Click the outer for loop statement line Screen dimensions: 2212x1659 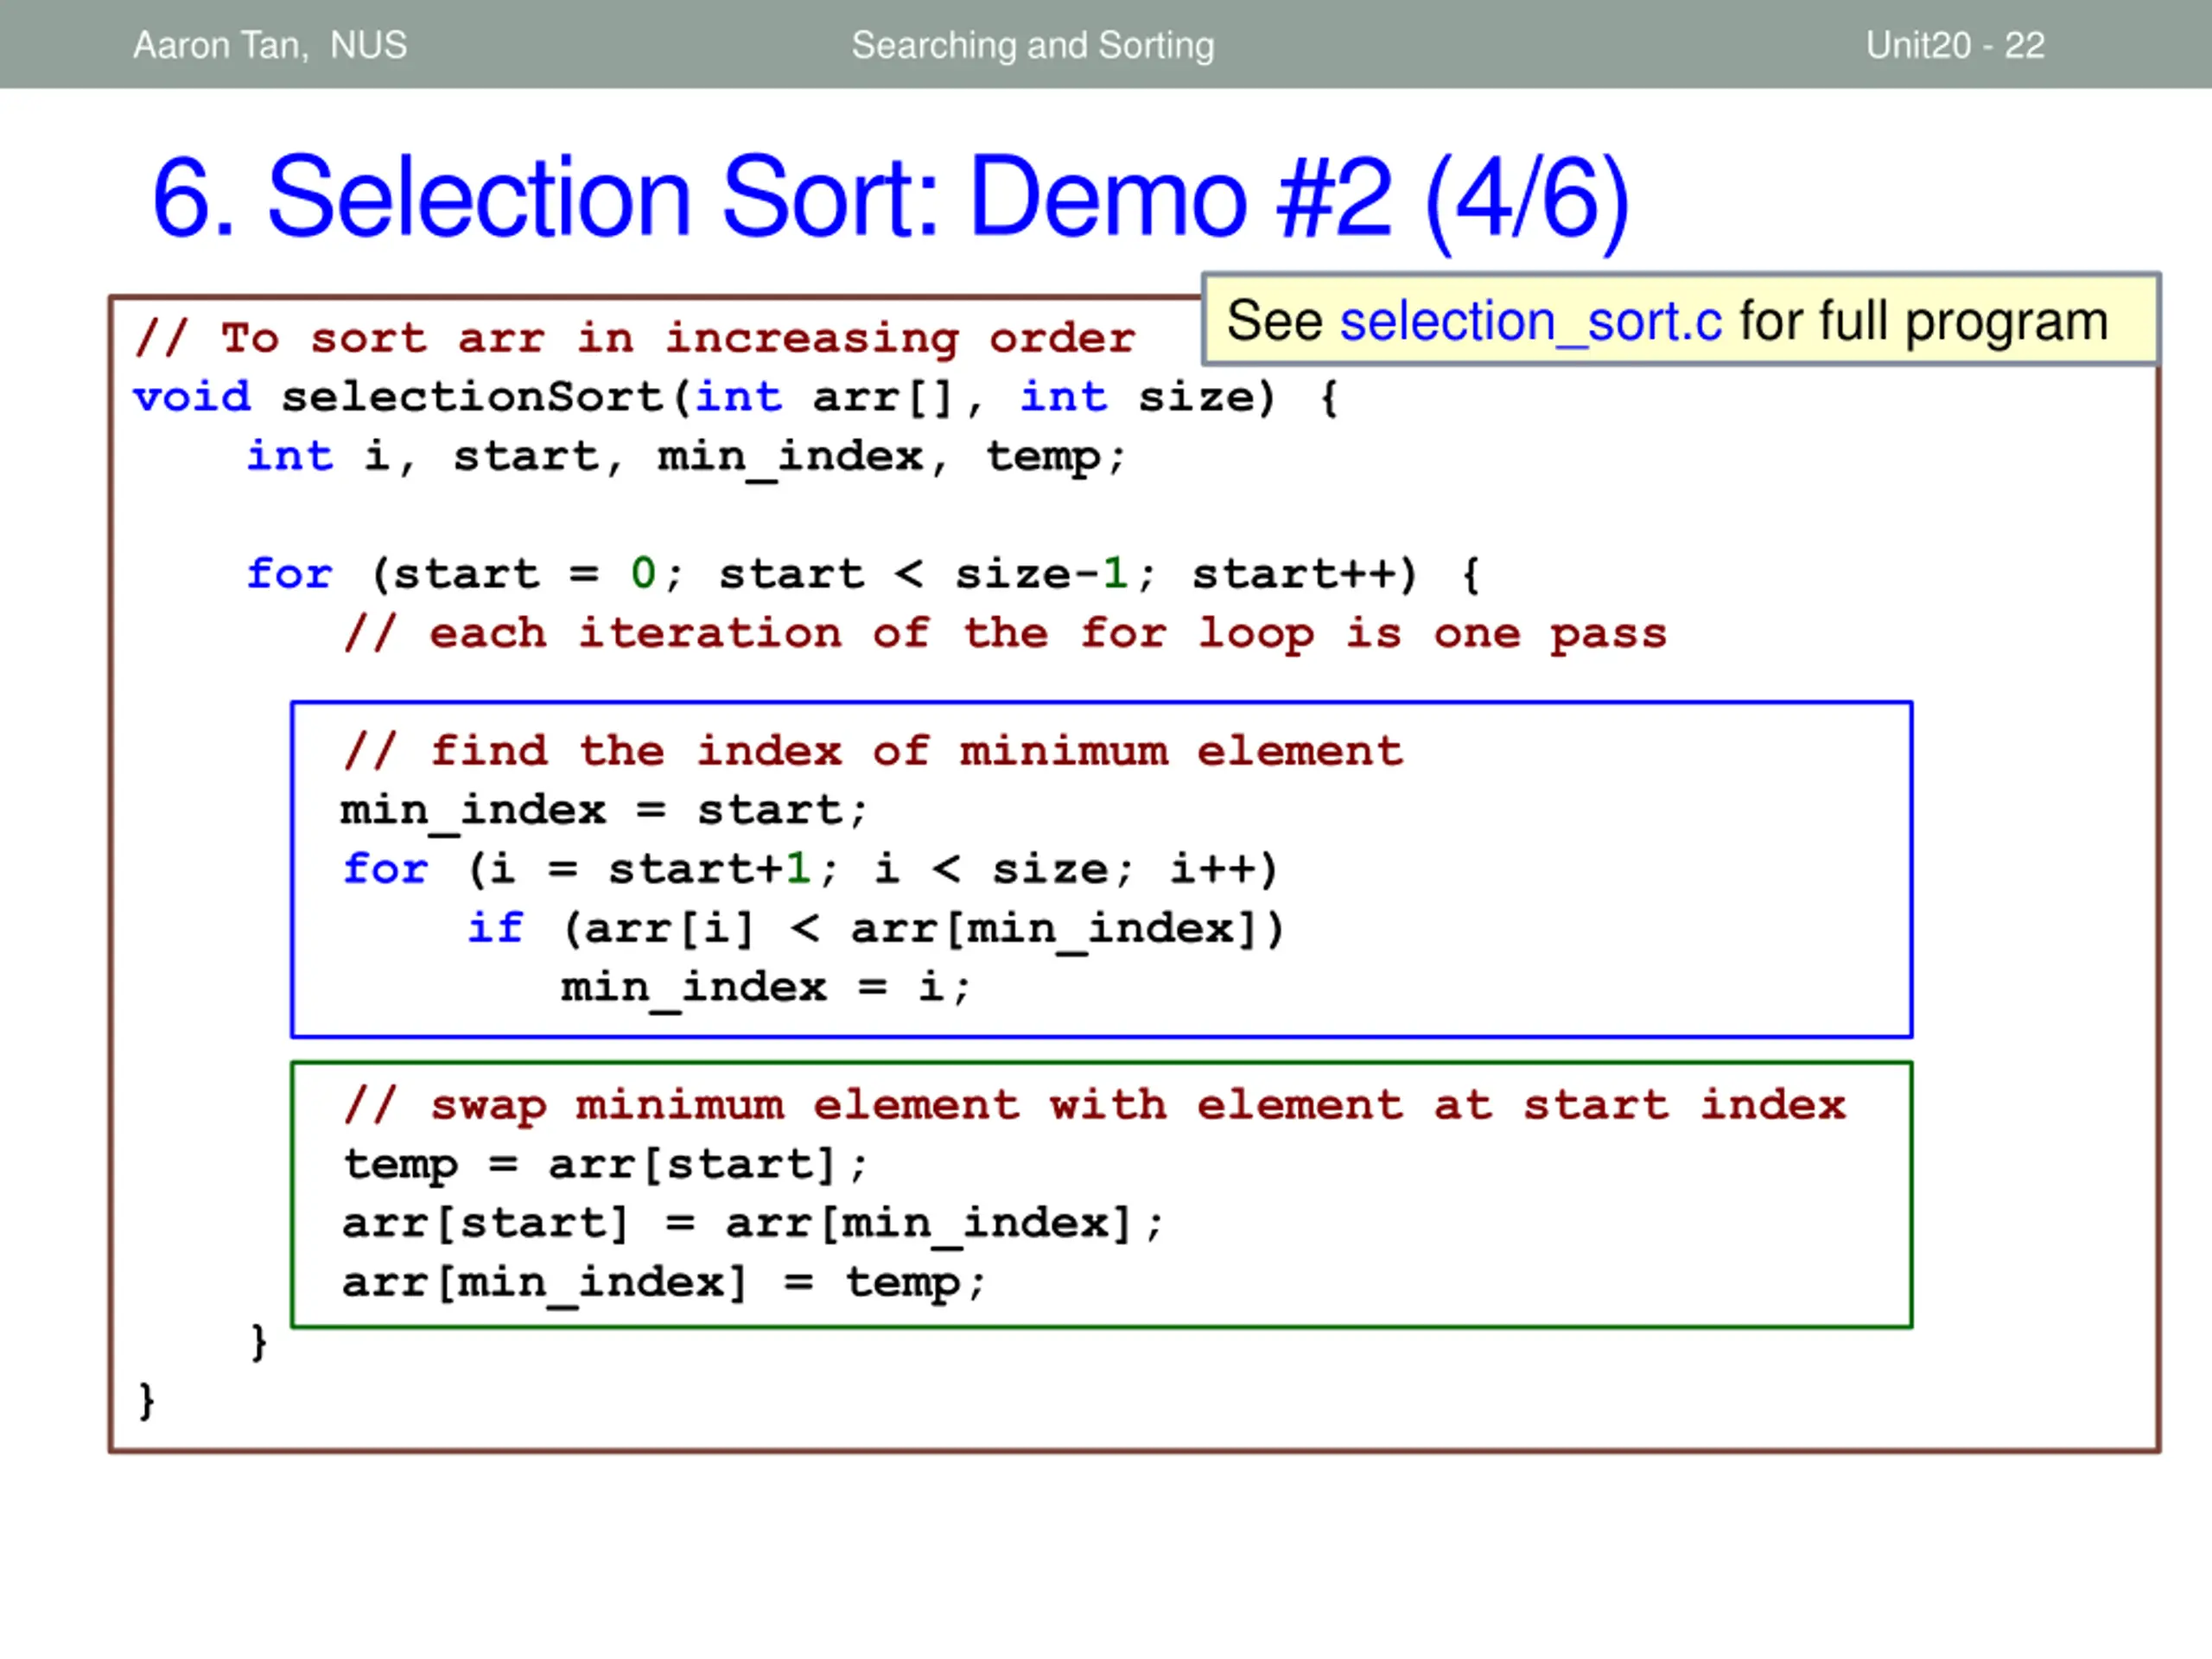point(864,574)
